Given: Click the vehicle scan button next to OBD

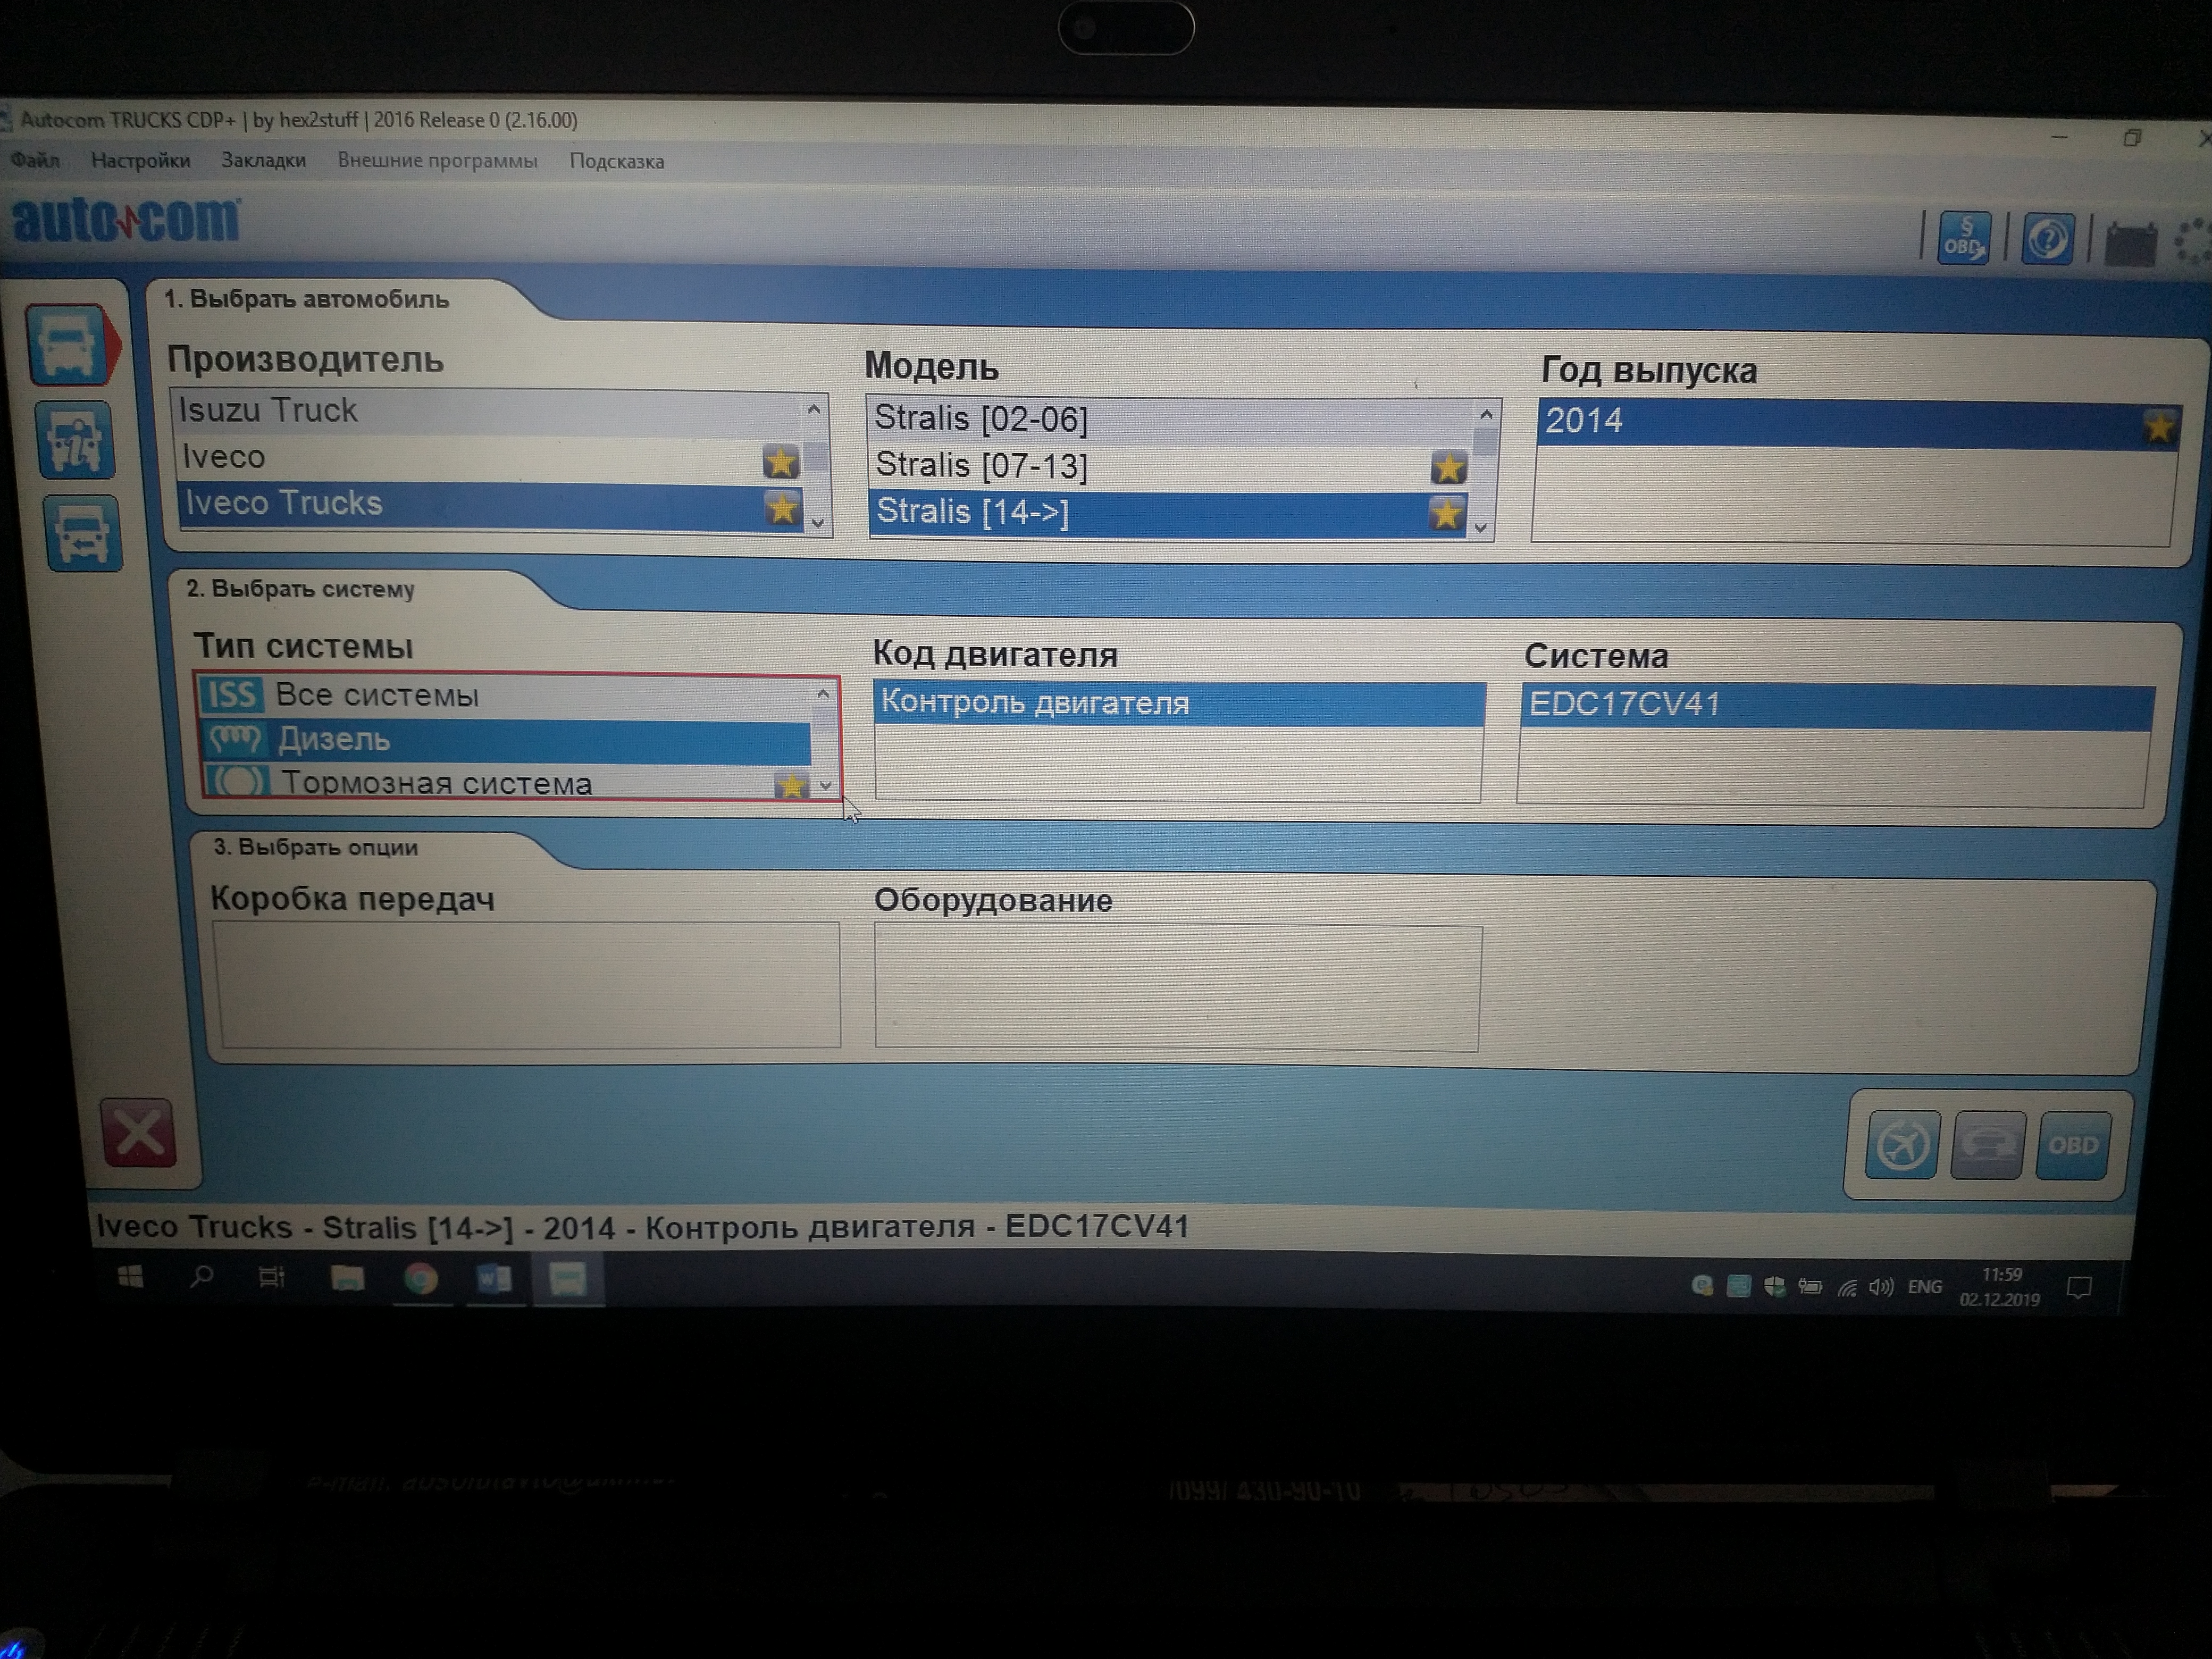Looking at the screenshot, I should click(x=1988, y=1145).
